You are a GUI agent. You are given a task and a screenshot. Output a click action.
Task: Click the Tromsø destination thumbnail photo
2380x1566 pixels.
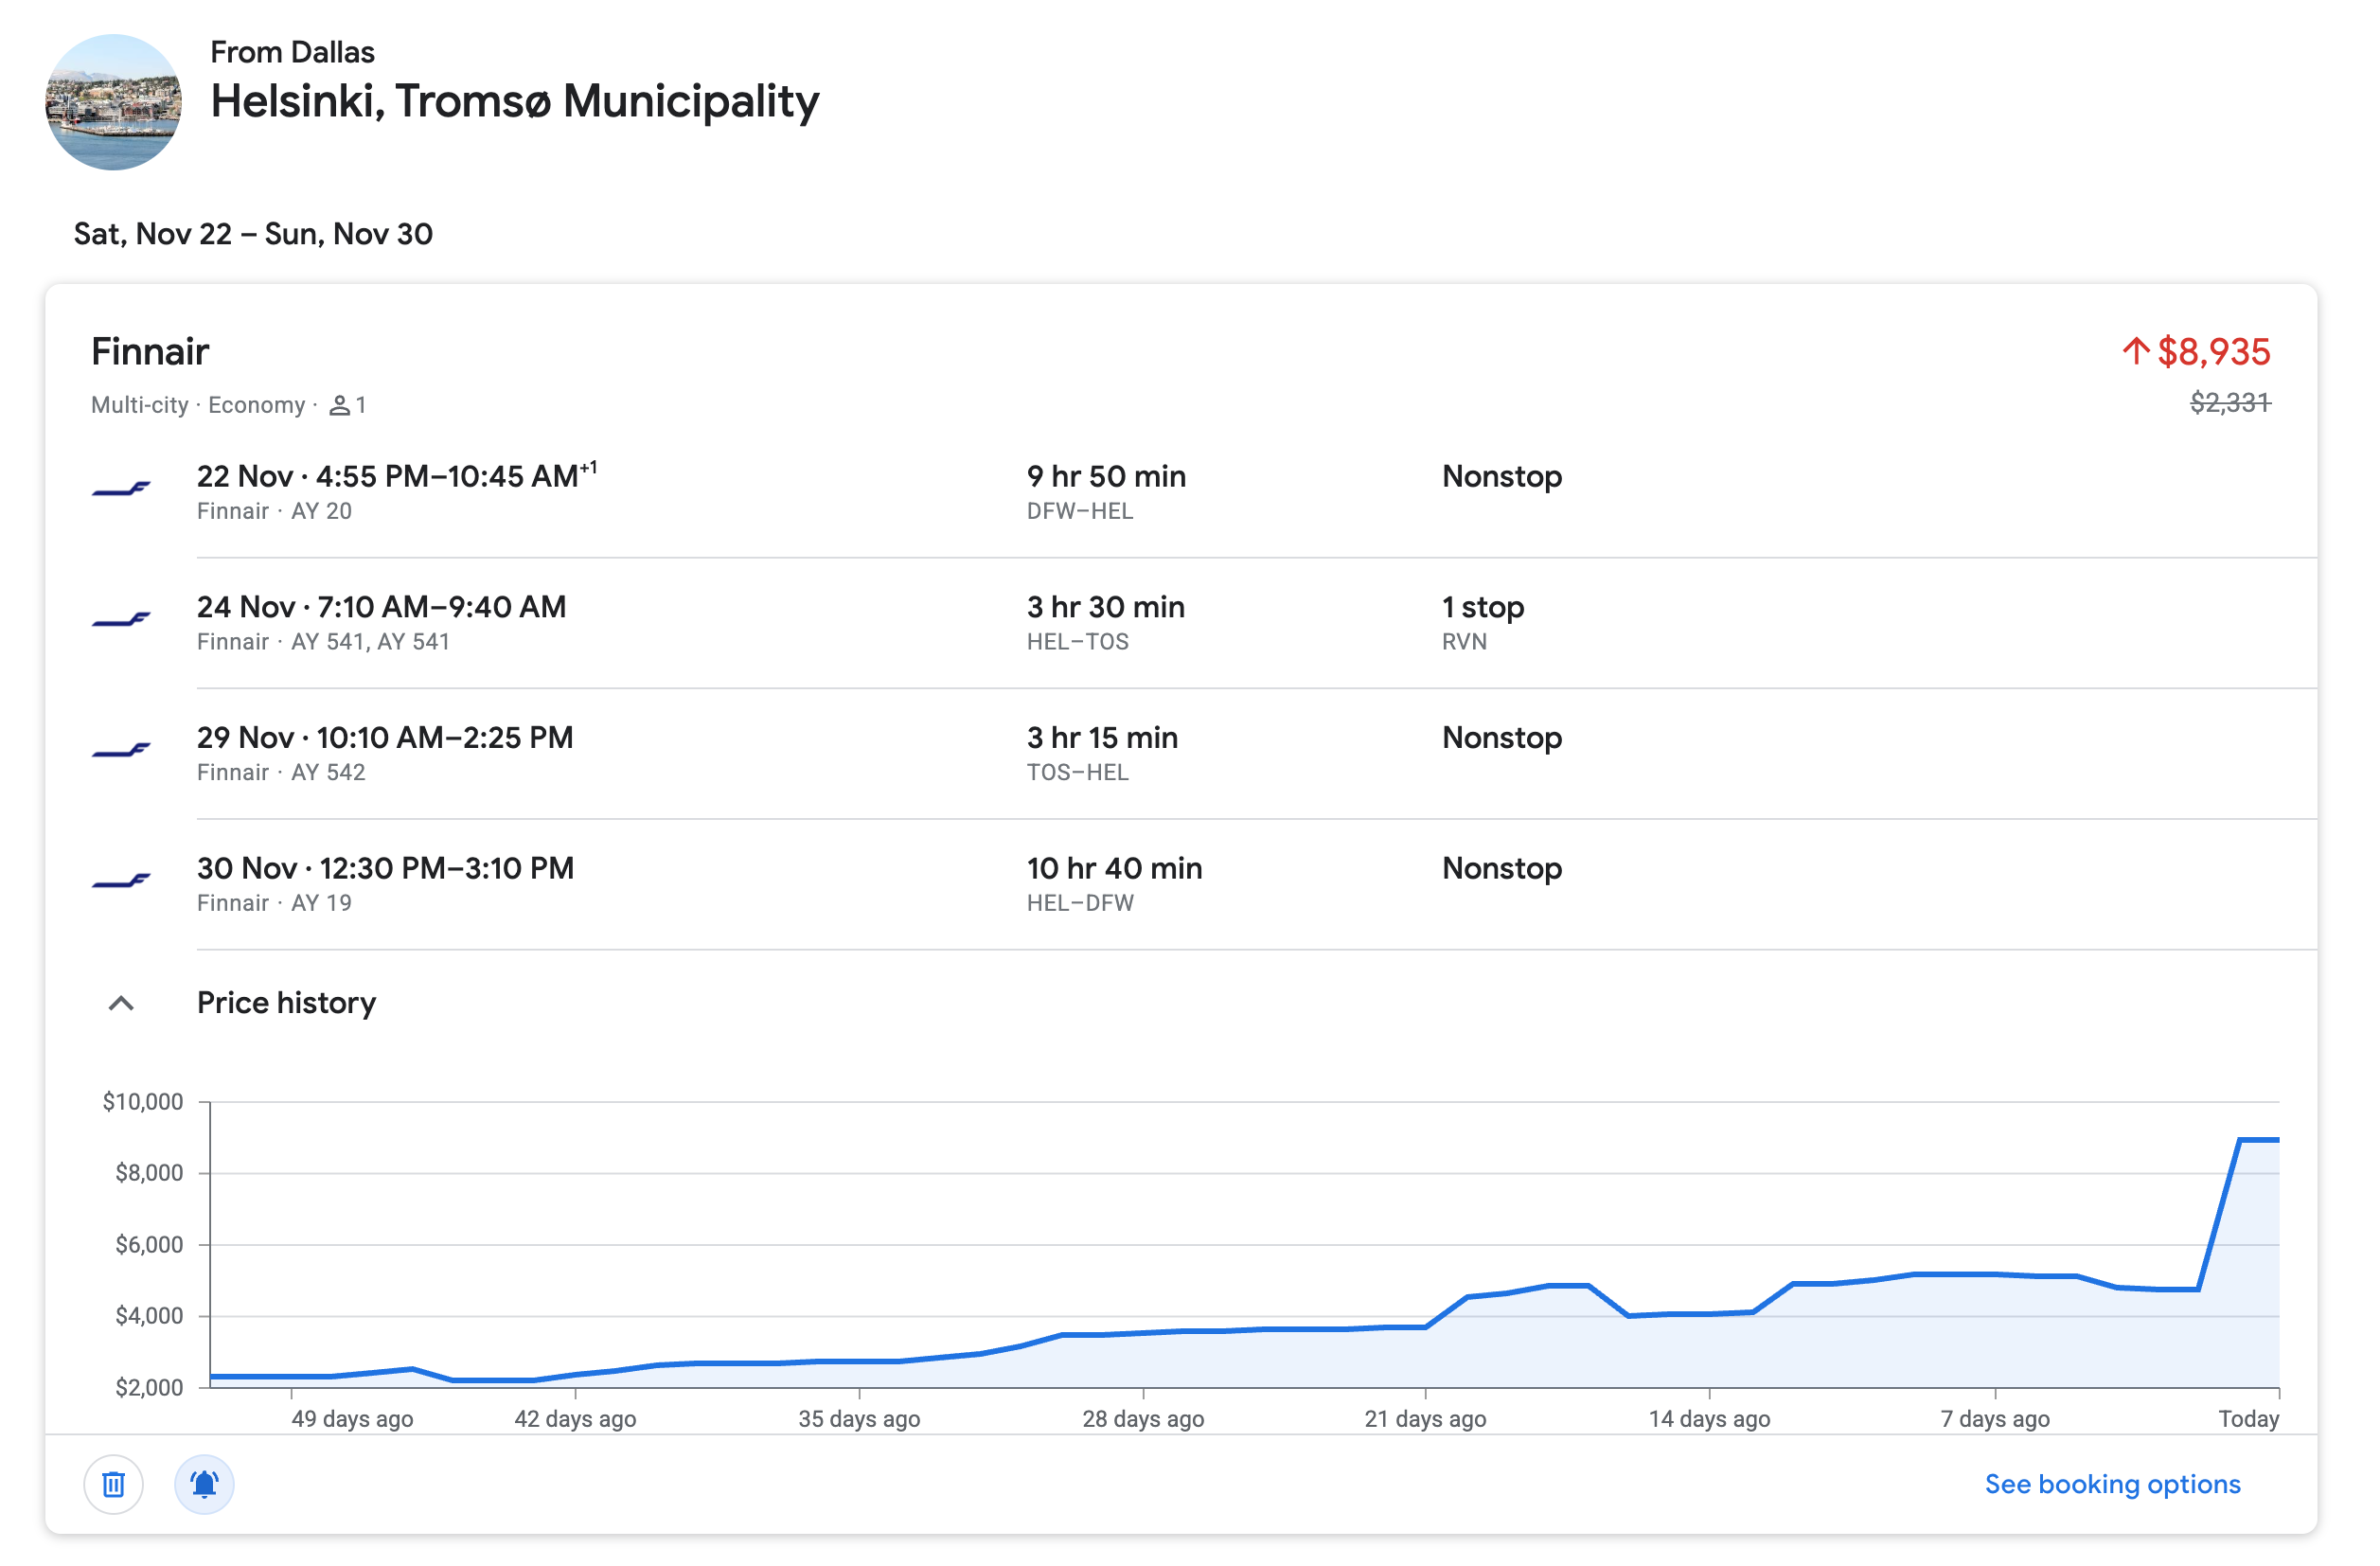(x=113, y=102)
